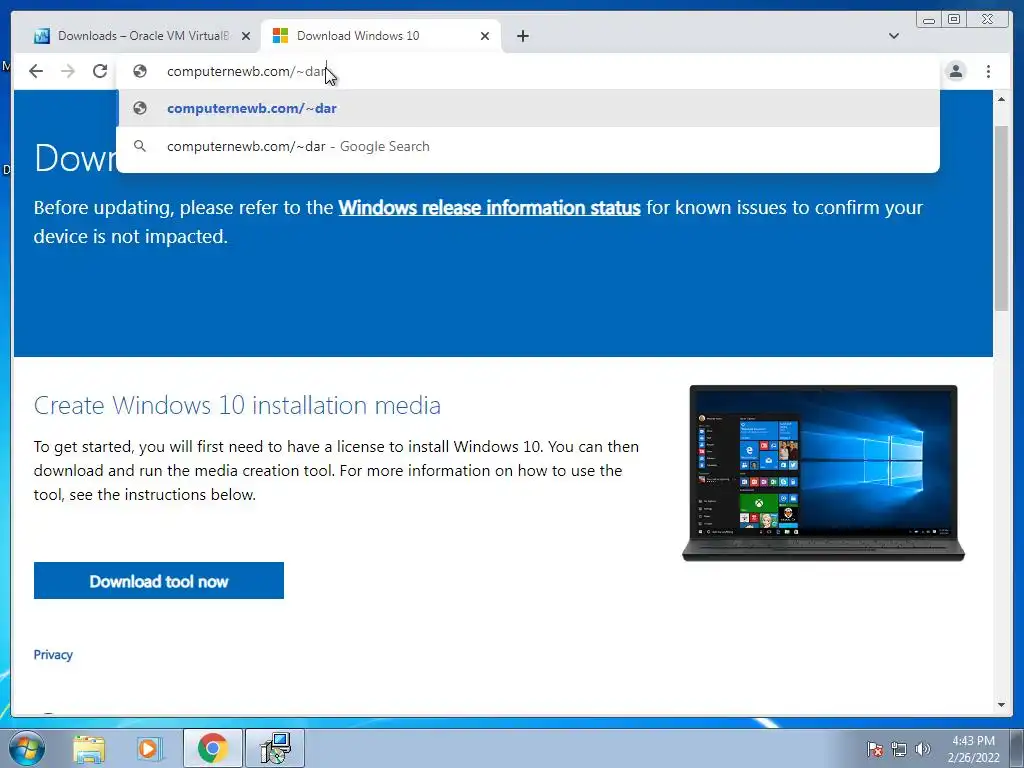Launch Windows Media Player from taskbar

coord(149,748)
